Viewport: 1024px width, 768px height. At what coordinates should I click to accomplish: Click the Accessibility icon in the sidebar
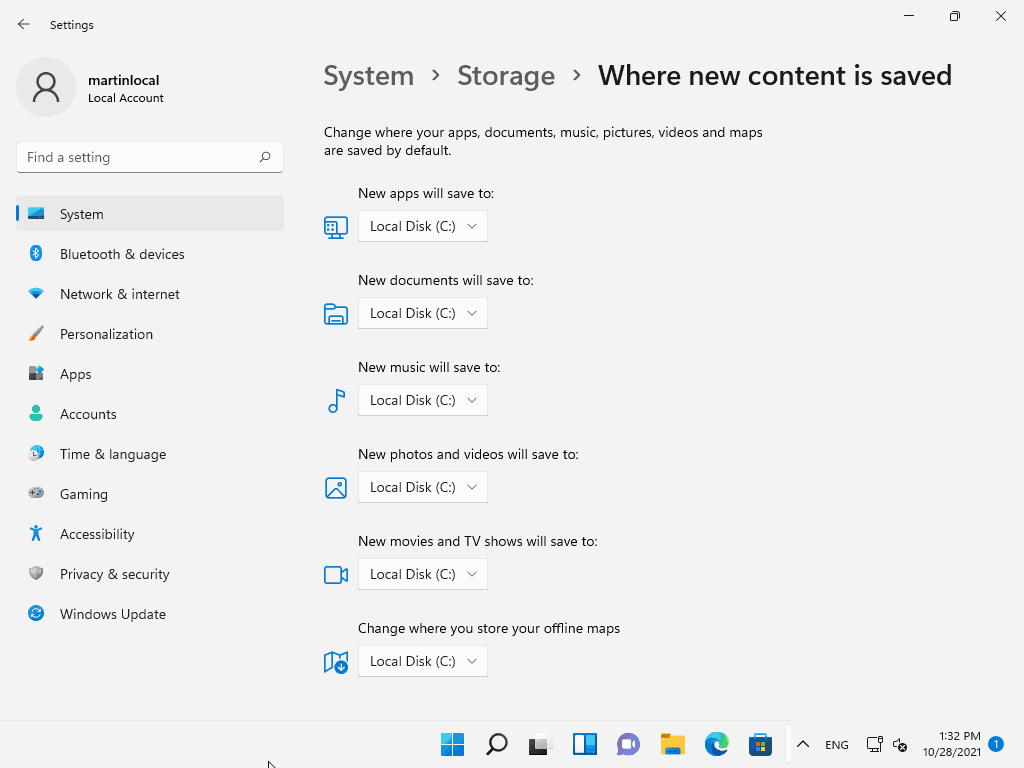pyautogui.click(x=36, y=534)
